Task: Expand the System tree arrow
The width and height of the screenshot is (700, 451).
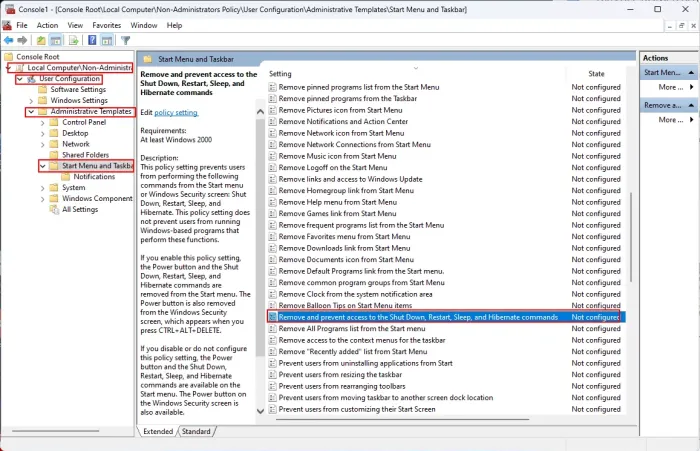Action: point(42,188)
